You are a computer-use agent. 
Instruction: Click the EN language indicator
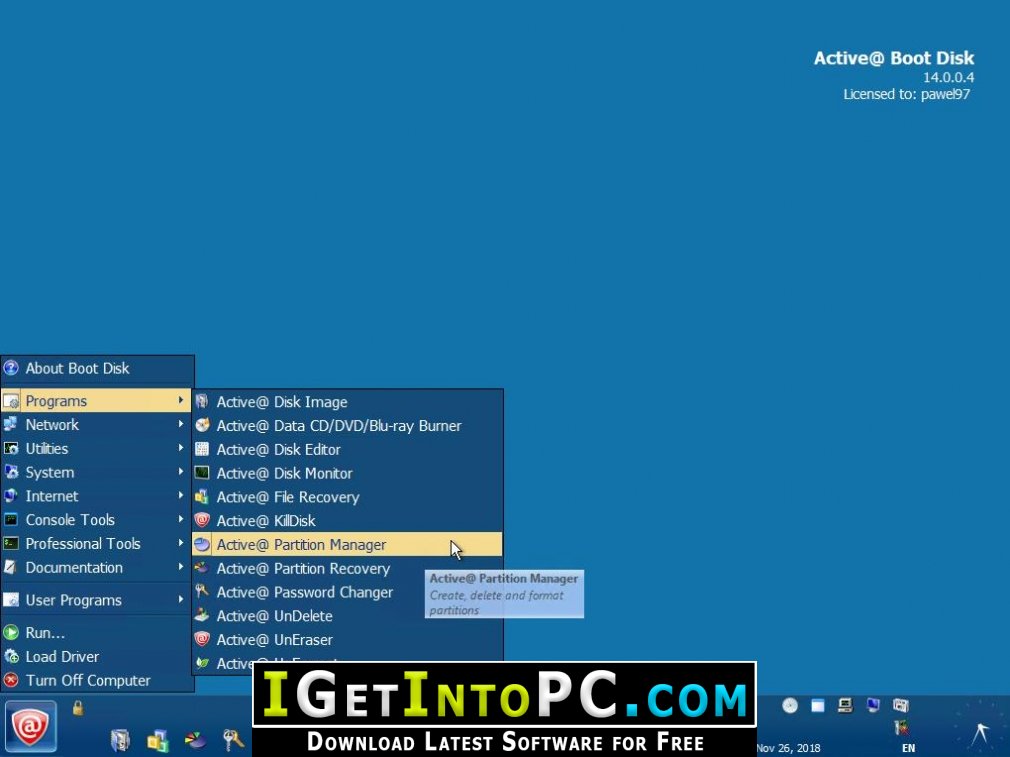[x=908, y=748]
